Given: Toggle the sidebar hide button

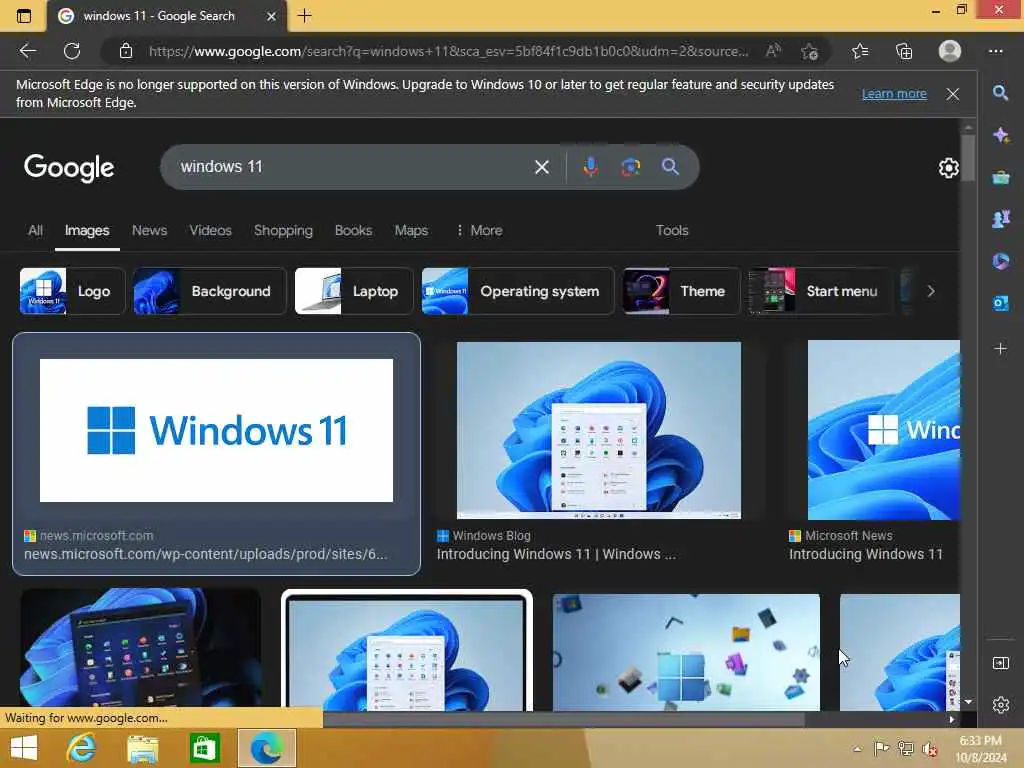Looking at the screenshot, I should (x=1000, y=663).
